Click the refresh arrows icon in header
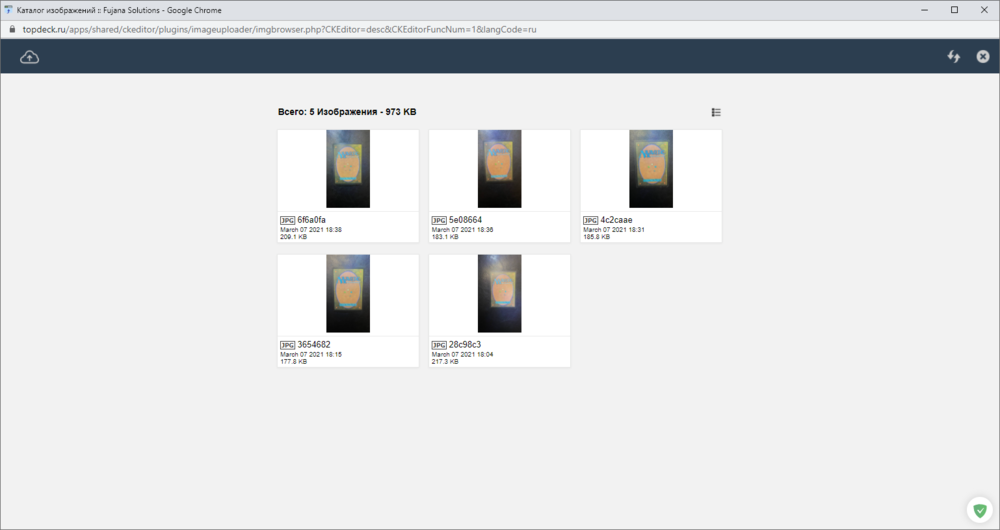Viewport: 1000px width, 530px height. tap(954, 57)
